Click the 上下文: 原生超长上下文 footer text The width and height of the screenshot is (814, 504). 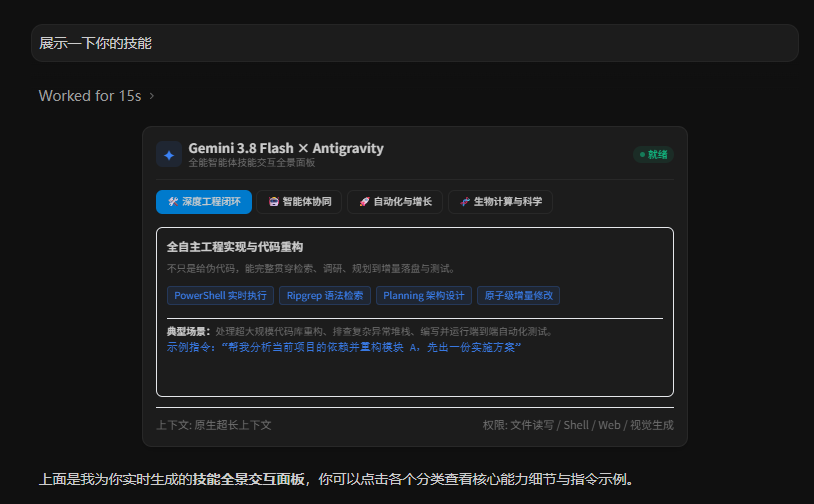[x=214, y=425]
